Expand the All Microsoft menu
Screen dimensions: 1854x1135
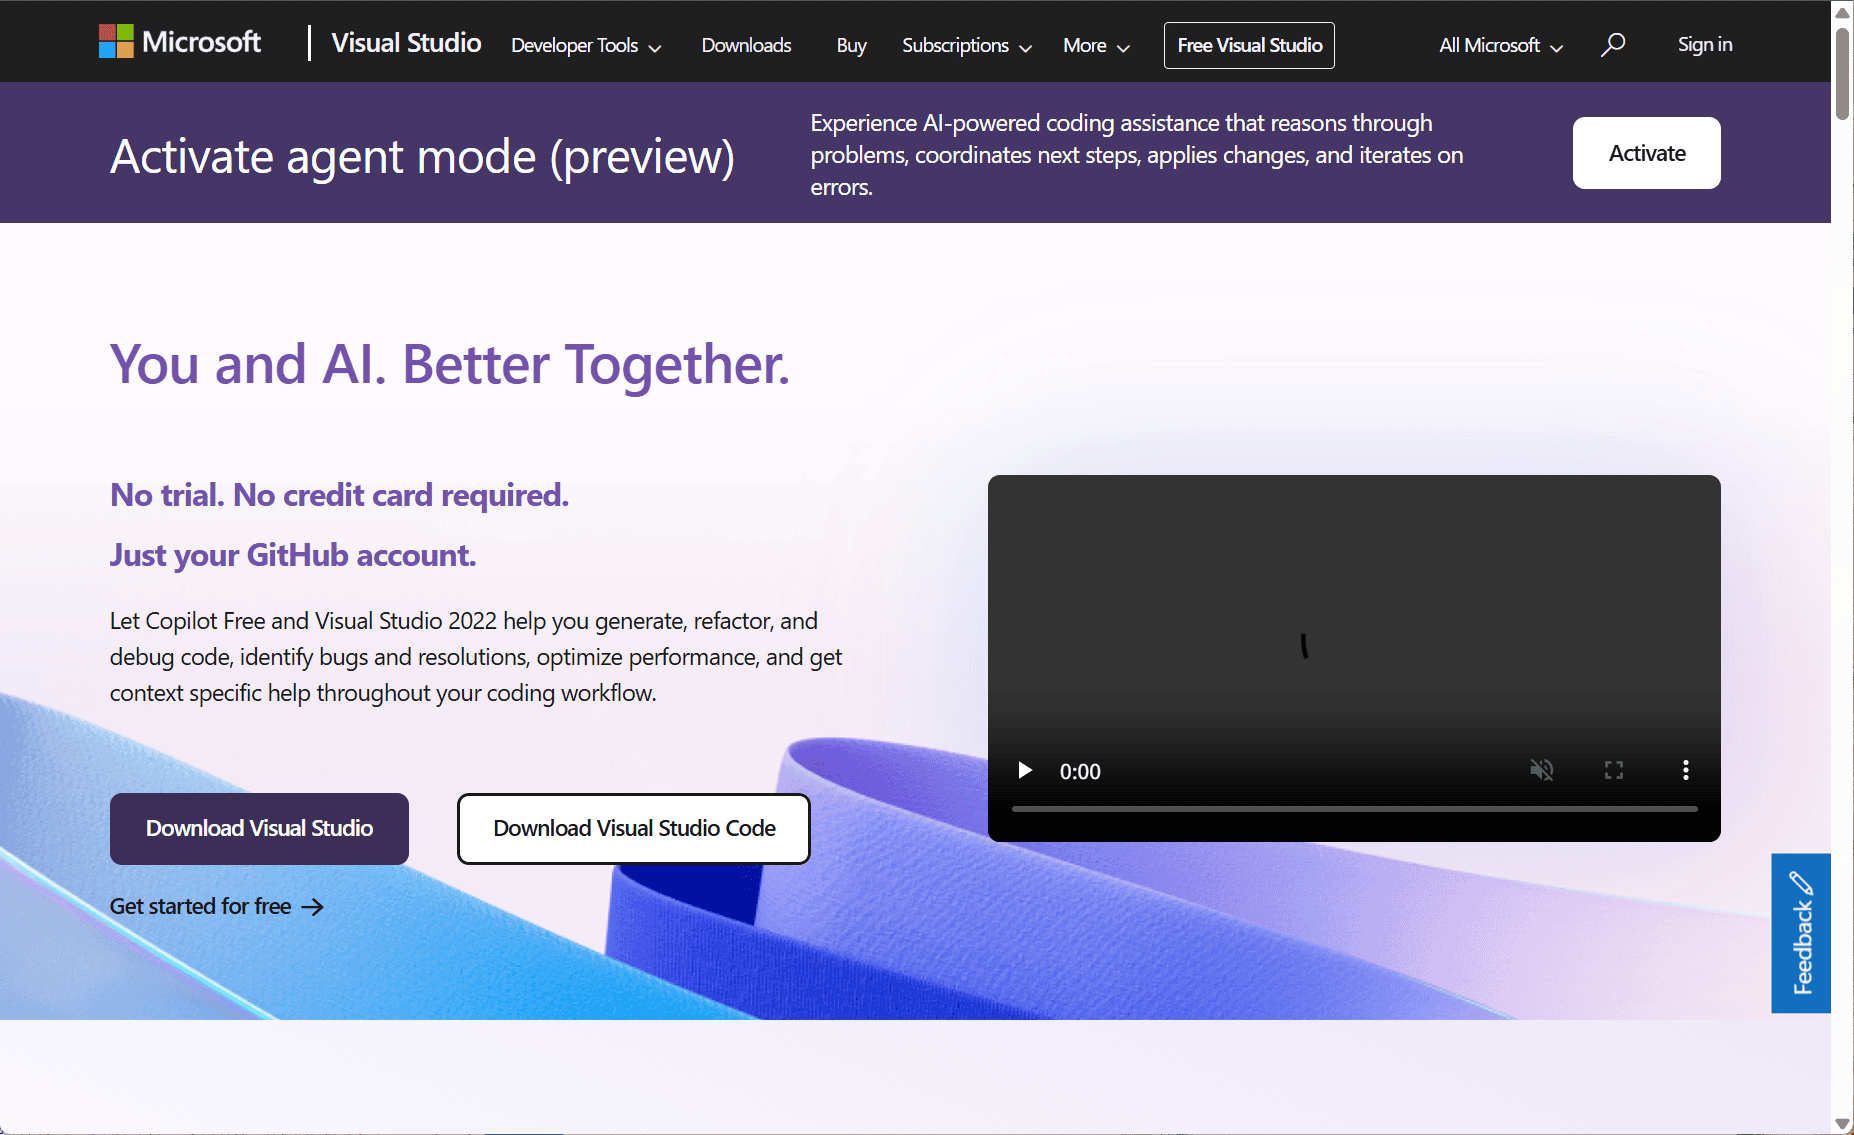(x=1498, y=45)
